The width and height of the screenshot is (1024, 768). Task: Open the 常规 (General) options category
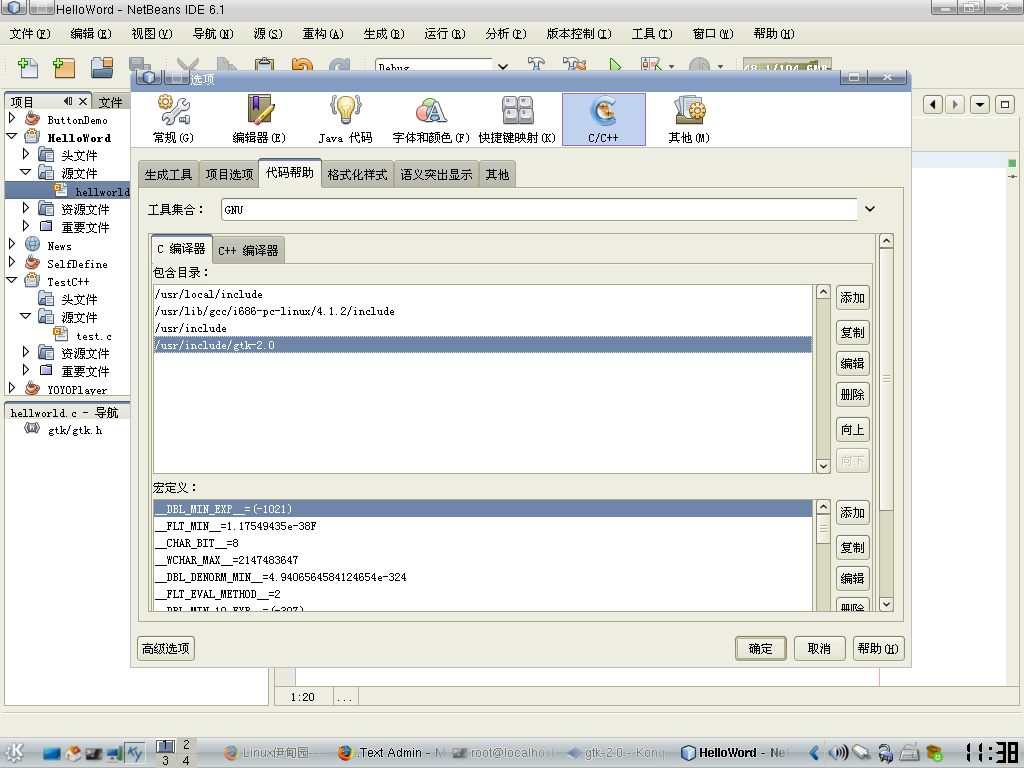tap(173, 119)
